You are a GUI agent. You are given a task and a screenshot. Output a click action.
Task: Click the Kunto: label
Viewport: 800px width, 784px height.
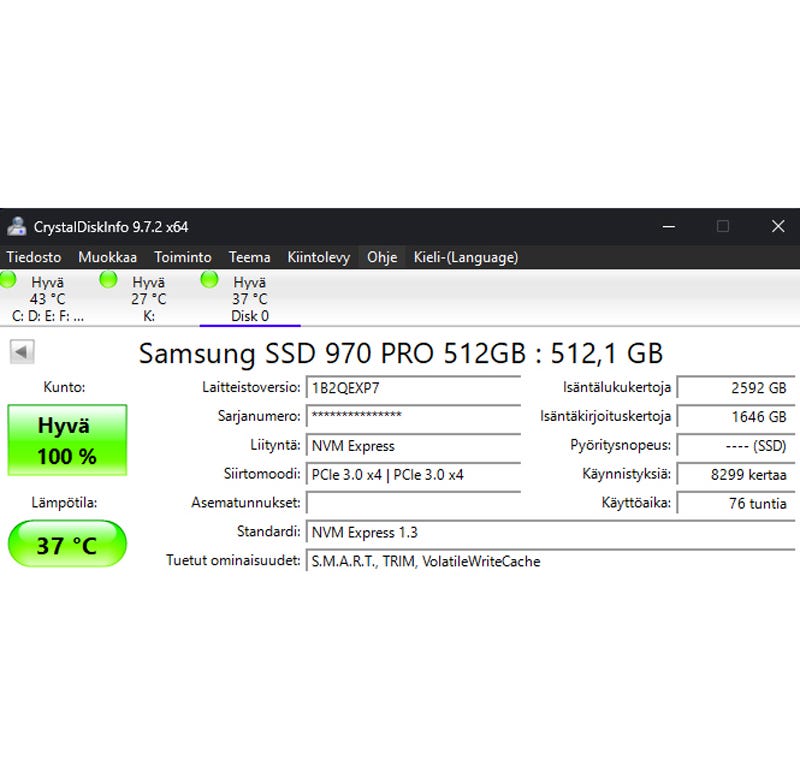[x=64, y=387]
